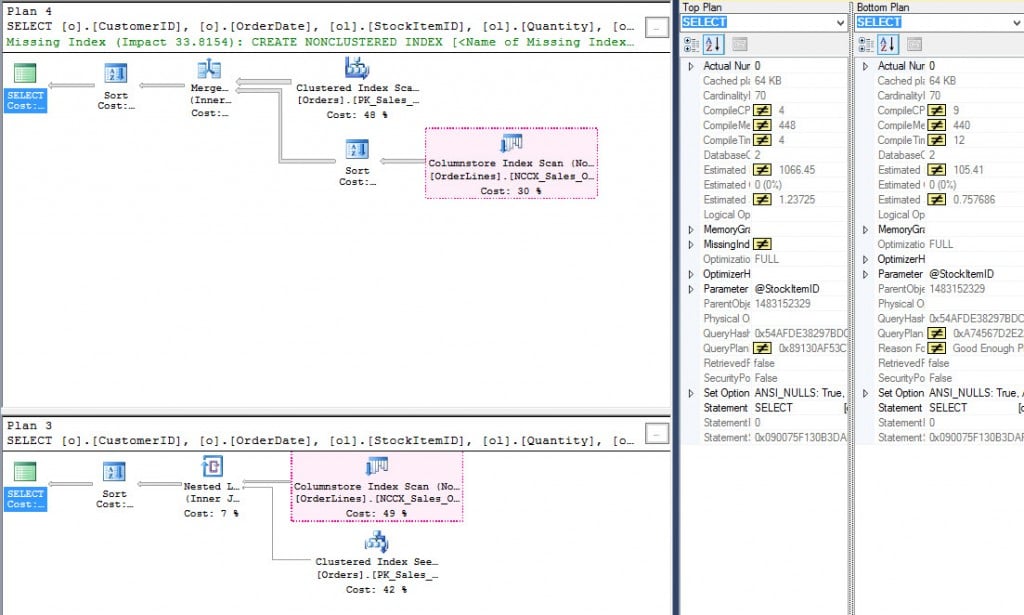Select the Nested Loops operator in Plan 3

tap(211, 466)
